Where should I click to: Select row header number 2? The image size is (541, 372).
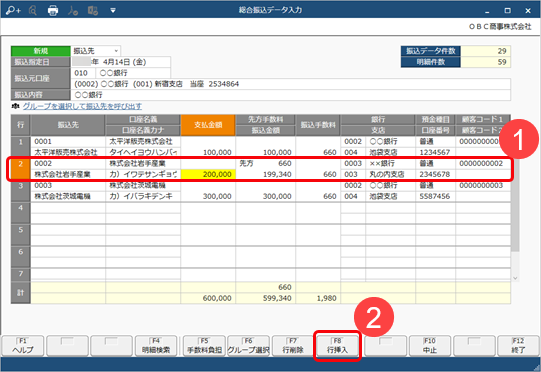(x=21, y=169)
